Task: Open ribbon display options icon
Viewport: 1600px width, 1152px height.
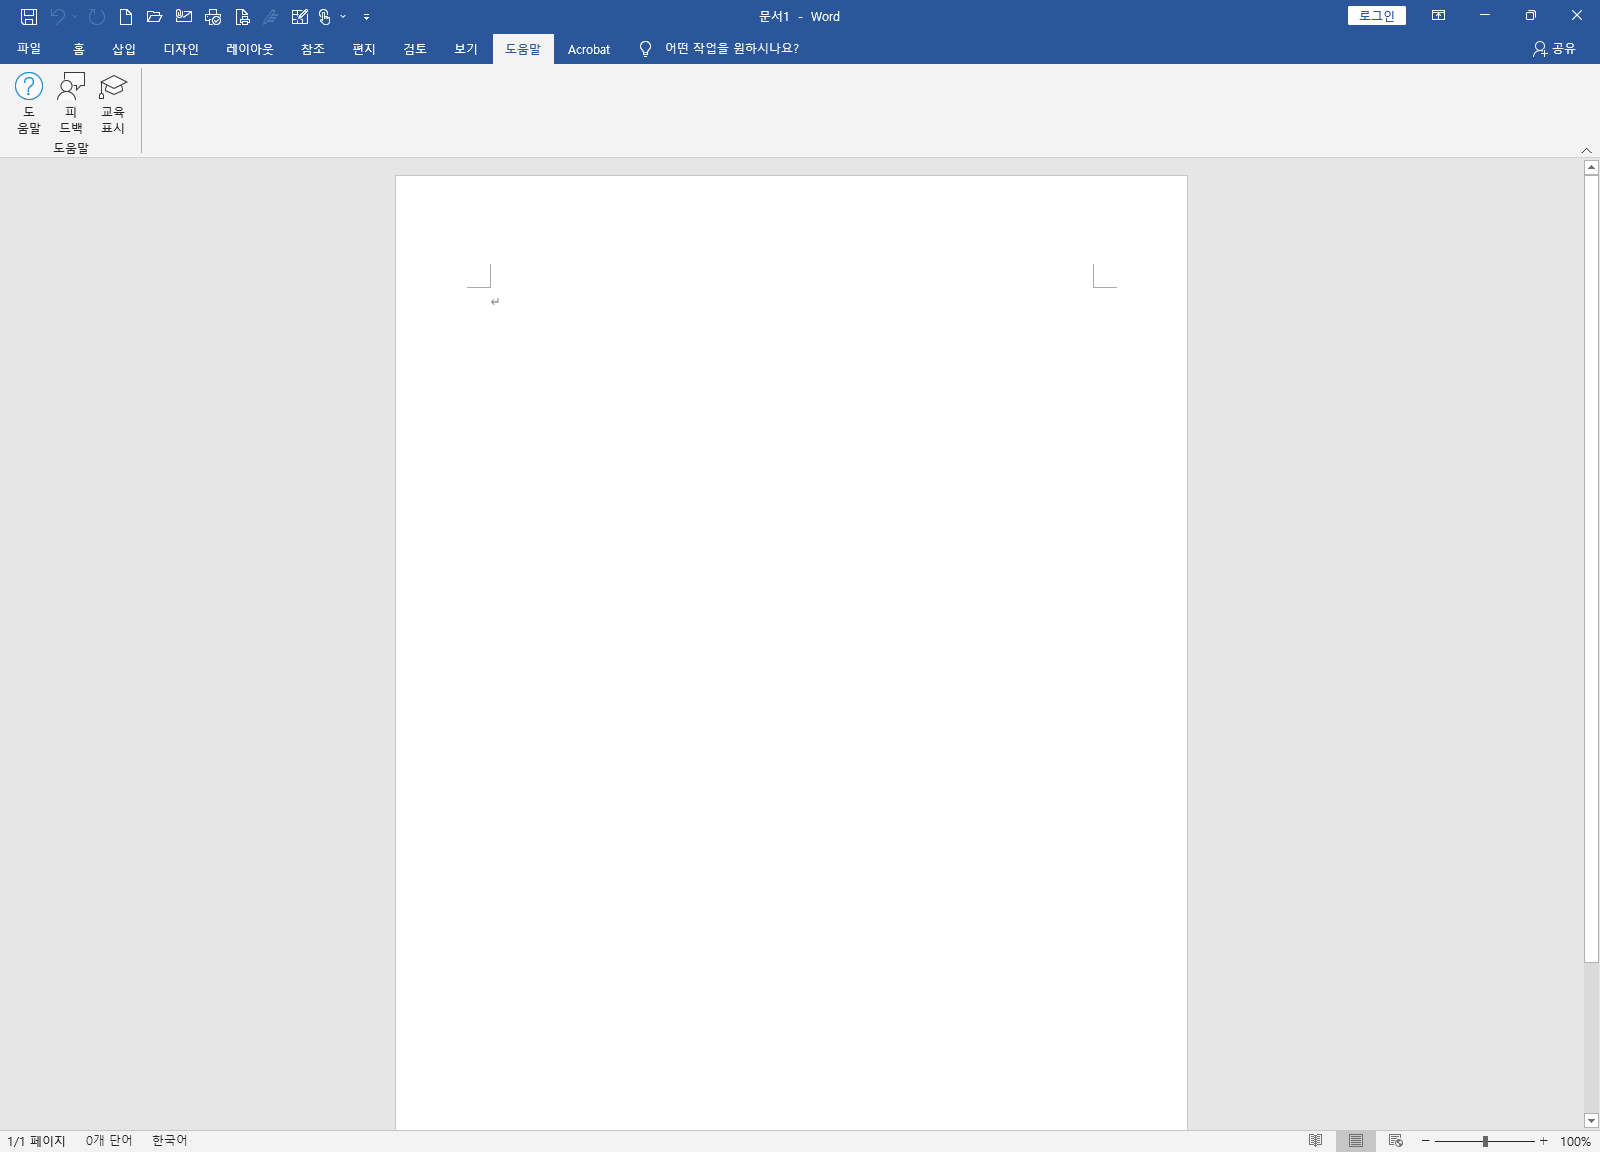Action: tap(1438, 16)
